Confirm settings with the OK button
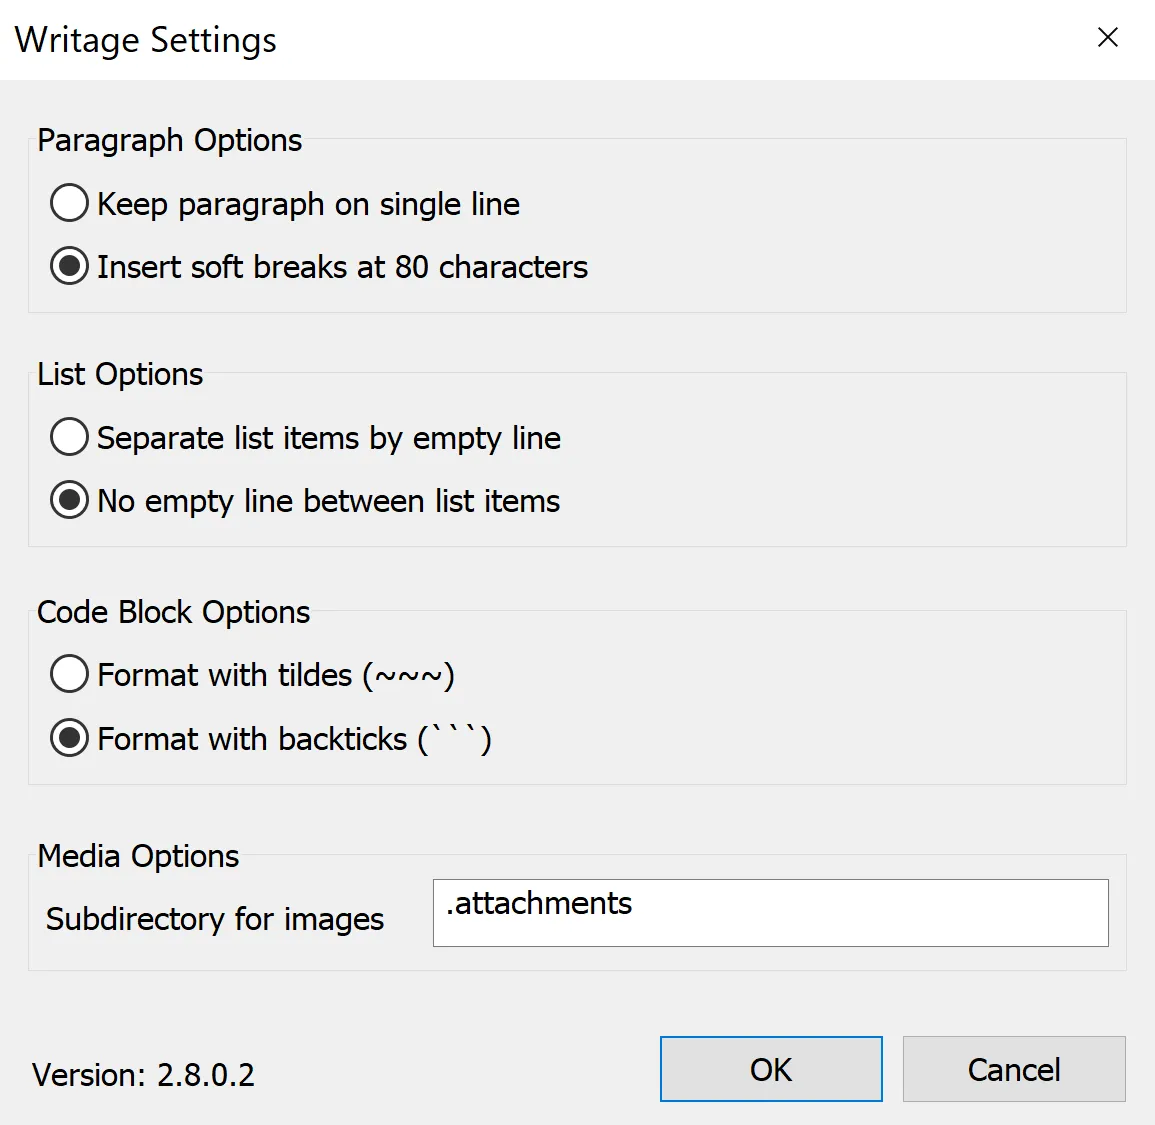Screen dimensions: 1155x1125 (x=771, y=1069)
